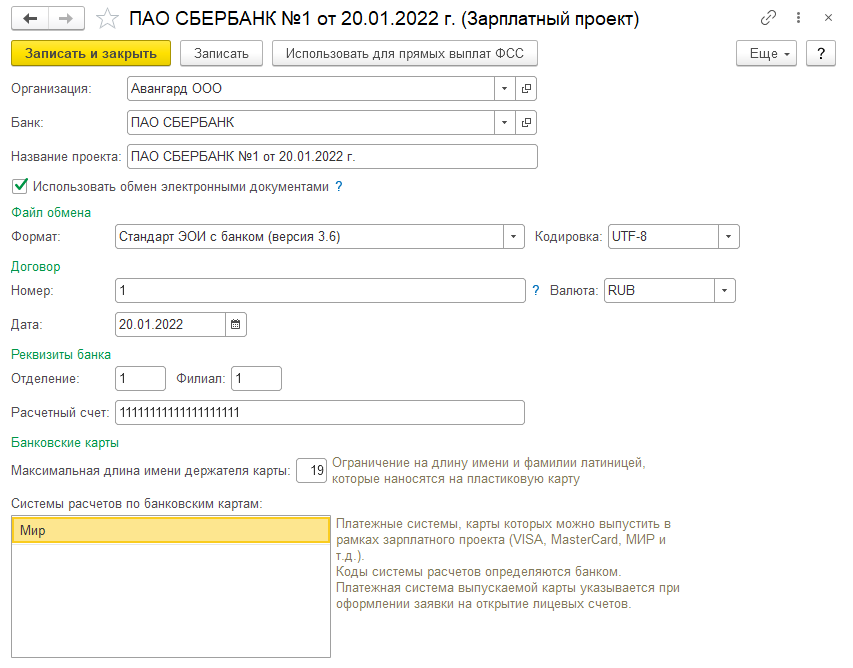Open the Банк record with open icon
This screenshot has height=668, width=853.
(527, 123)
